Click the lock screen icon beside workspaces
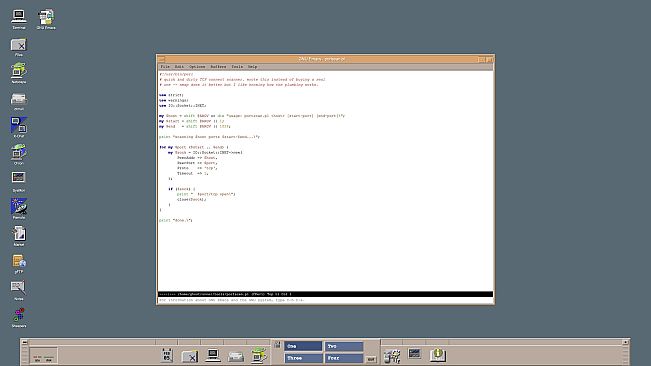 click(x=277, y=345)
